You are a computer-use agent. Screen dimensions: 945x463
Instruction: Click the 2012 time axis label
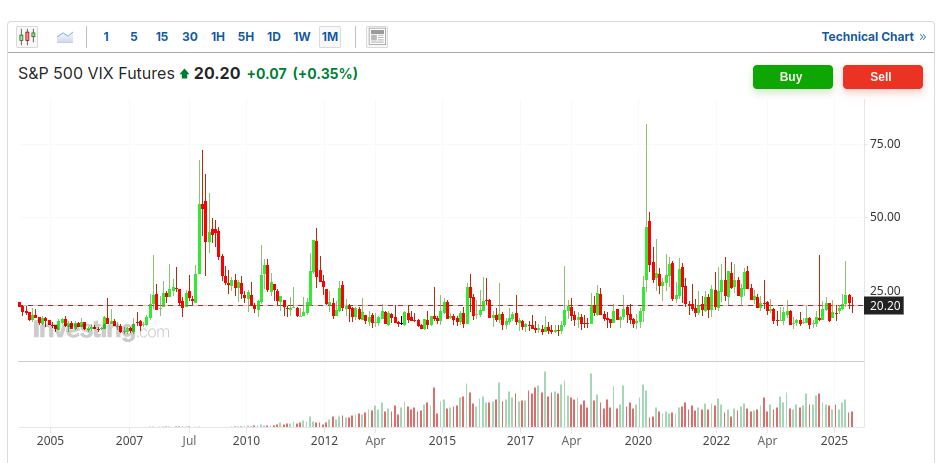[x=324, y=441]
